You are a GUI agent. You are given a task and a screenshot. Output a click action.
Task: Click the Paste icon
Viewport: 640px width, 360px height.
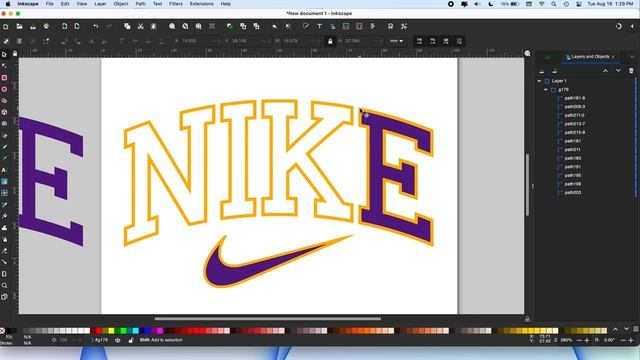[x=153, y=27]
